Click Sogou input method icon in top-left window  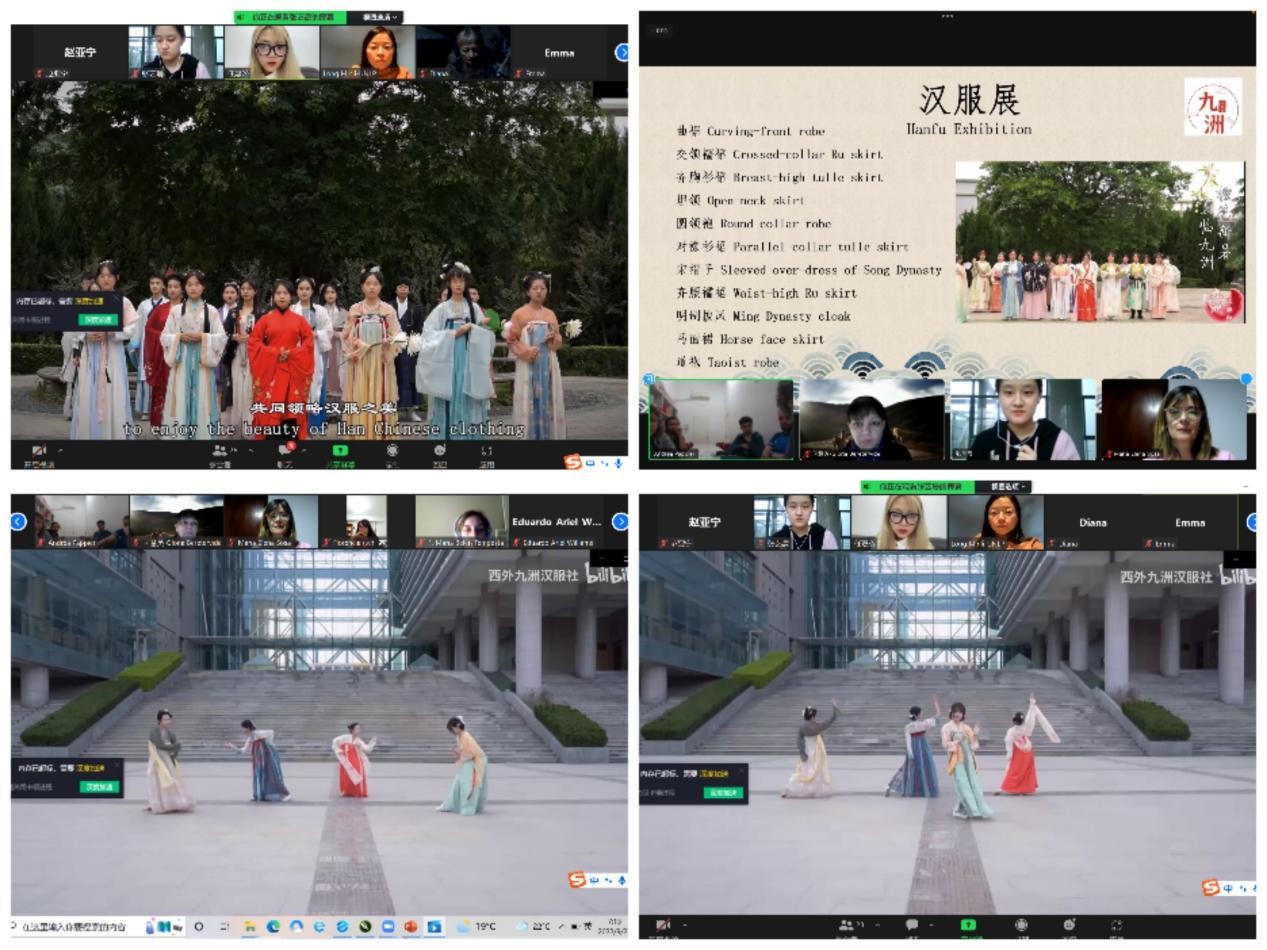tap(573, 462)
